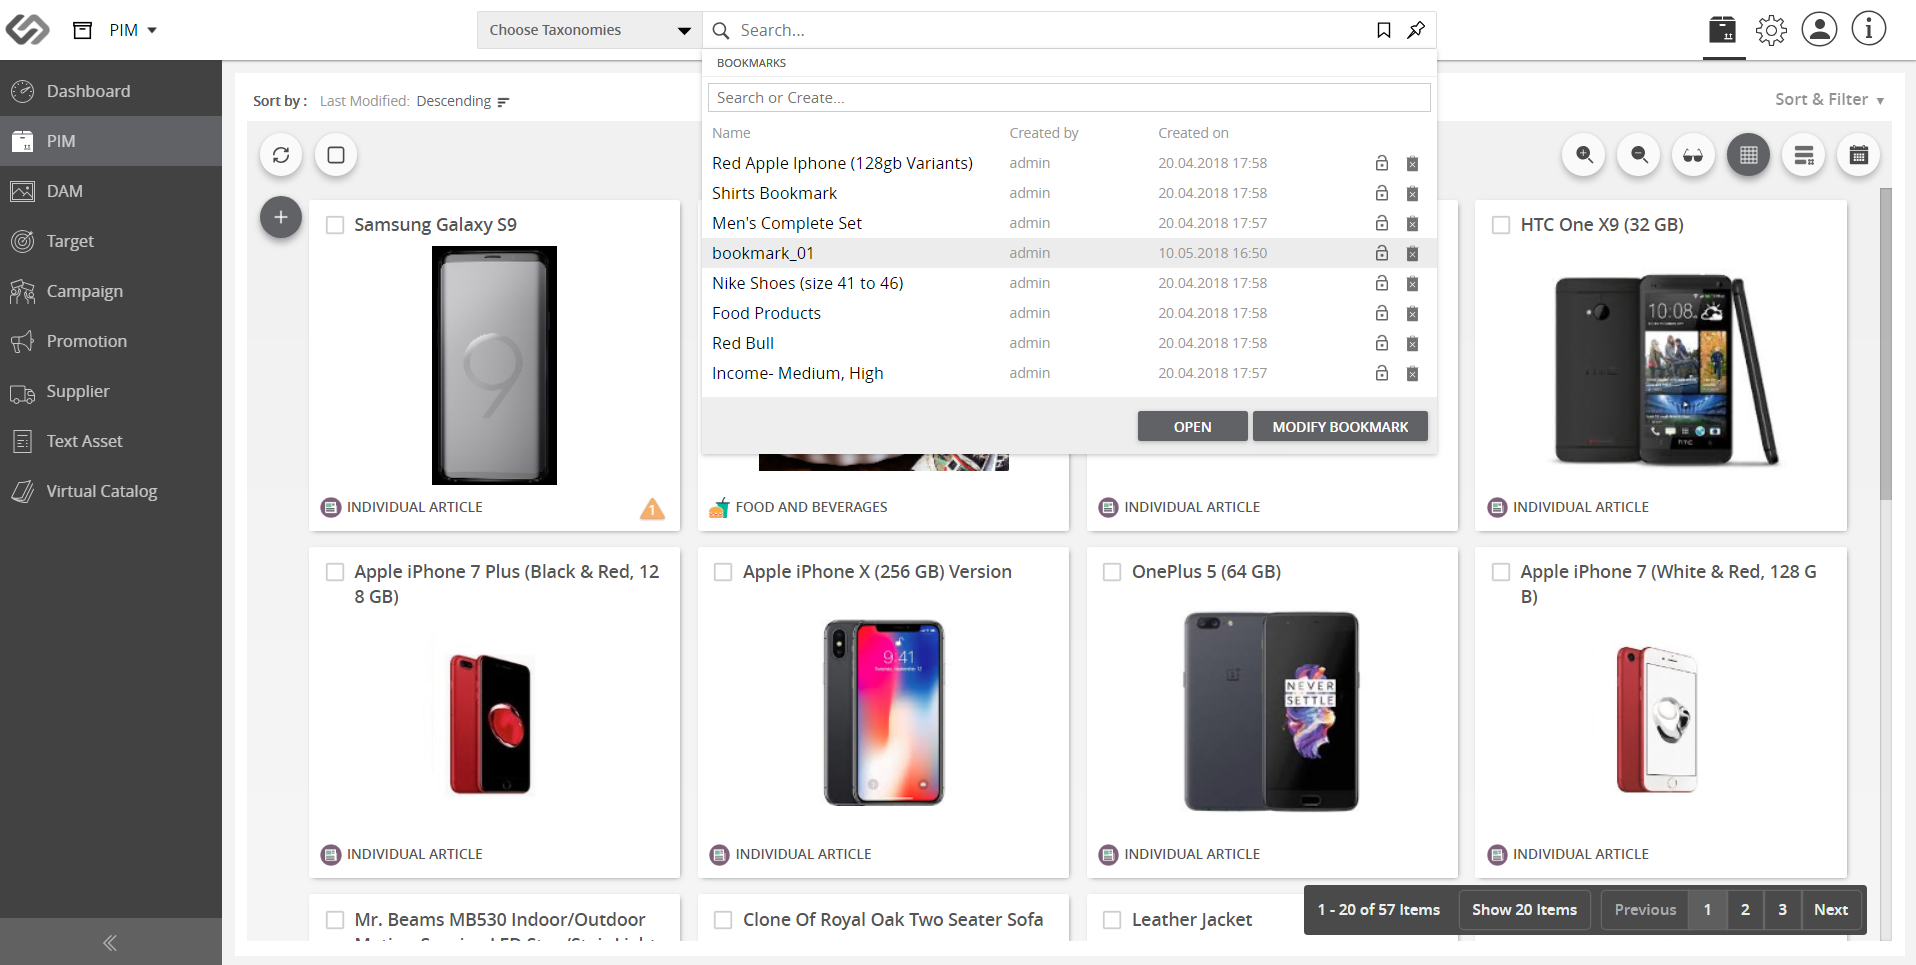Select the Income- Medium, High bookmark
Image resolution: width=1916 pixels, height=965 pixels.
point(1069,373)
